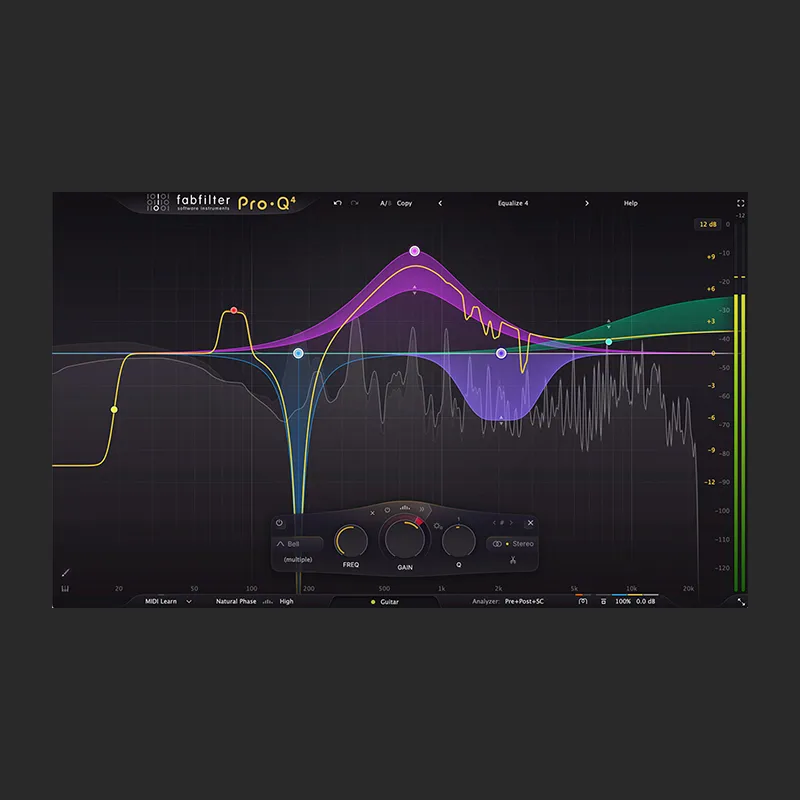
Task: Click the gain-Q interaction gear icon
Action: [x=437, y=526]
